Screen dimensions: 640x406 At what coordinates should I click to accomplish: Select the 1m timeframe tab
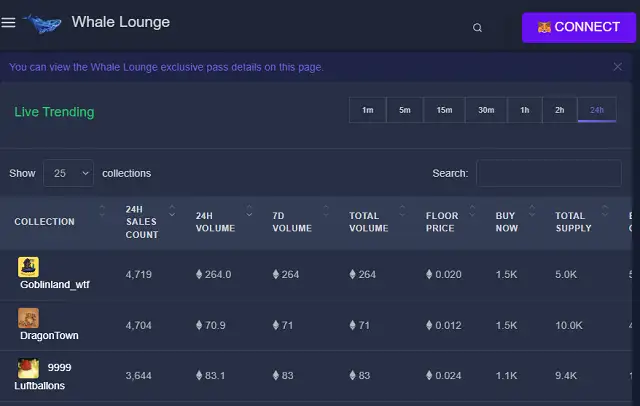[368, 110]
